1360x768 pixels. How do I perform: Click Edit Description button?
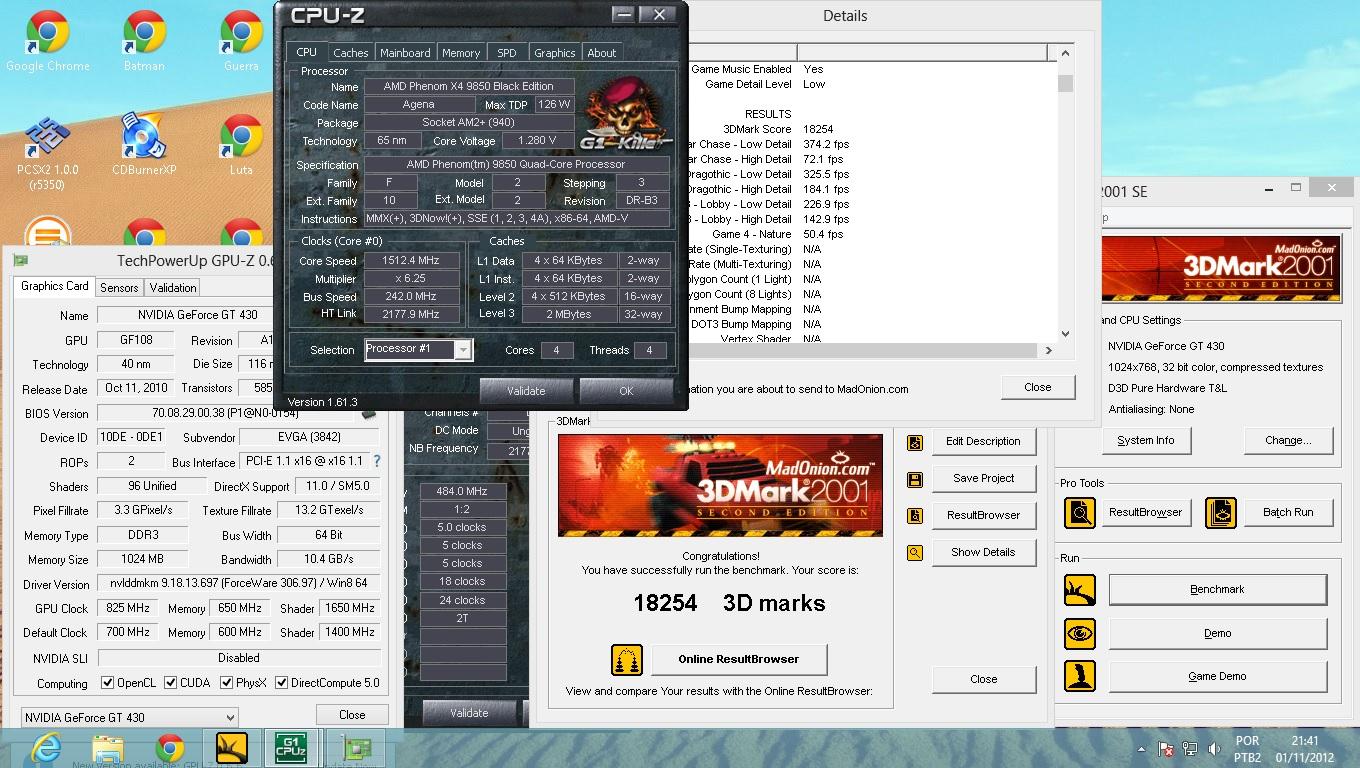[x=983, y=441]
